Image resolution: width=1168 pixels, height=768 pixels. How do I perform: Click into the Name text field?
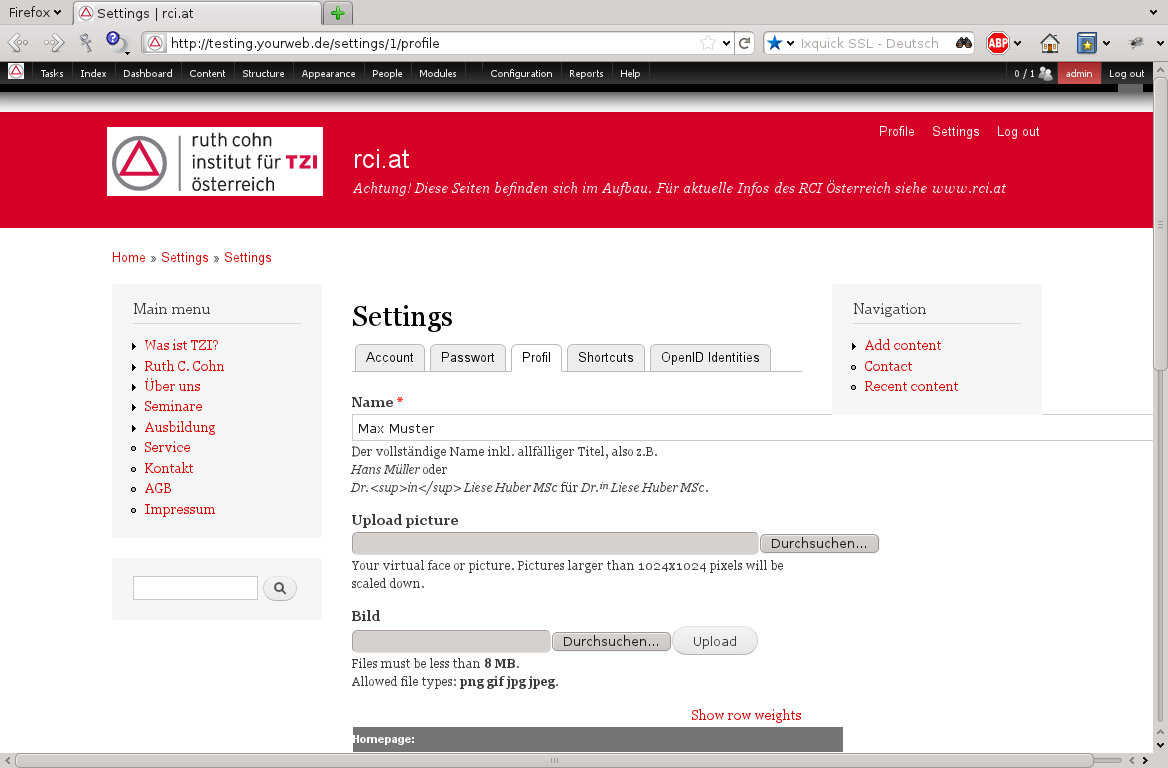pos(750,428)
